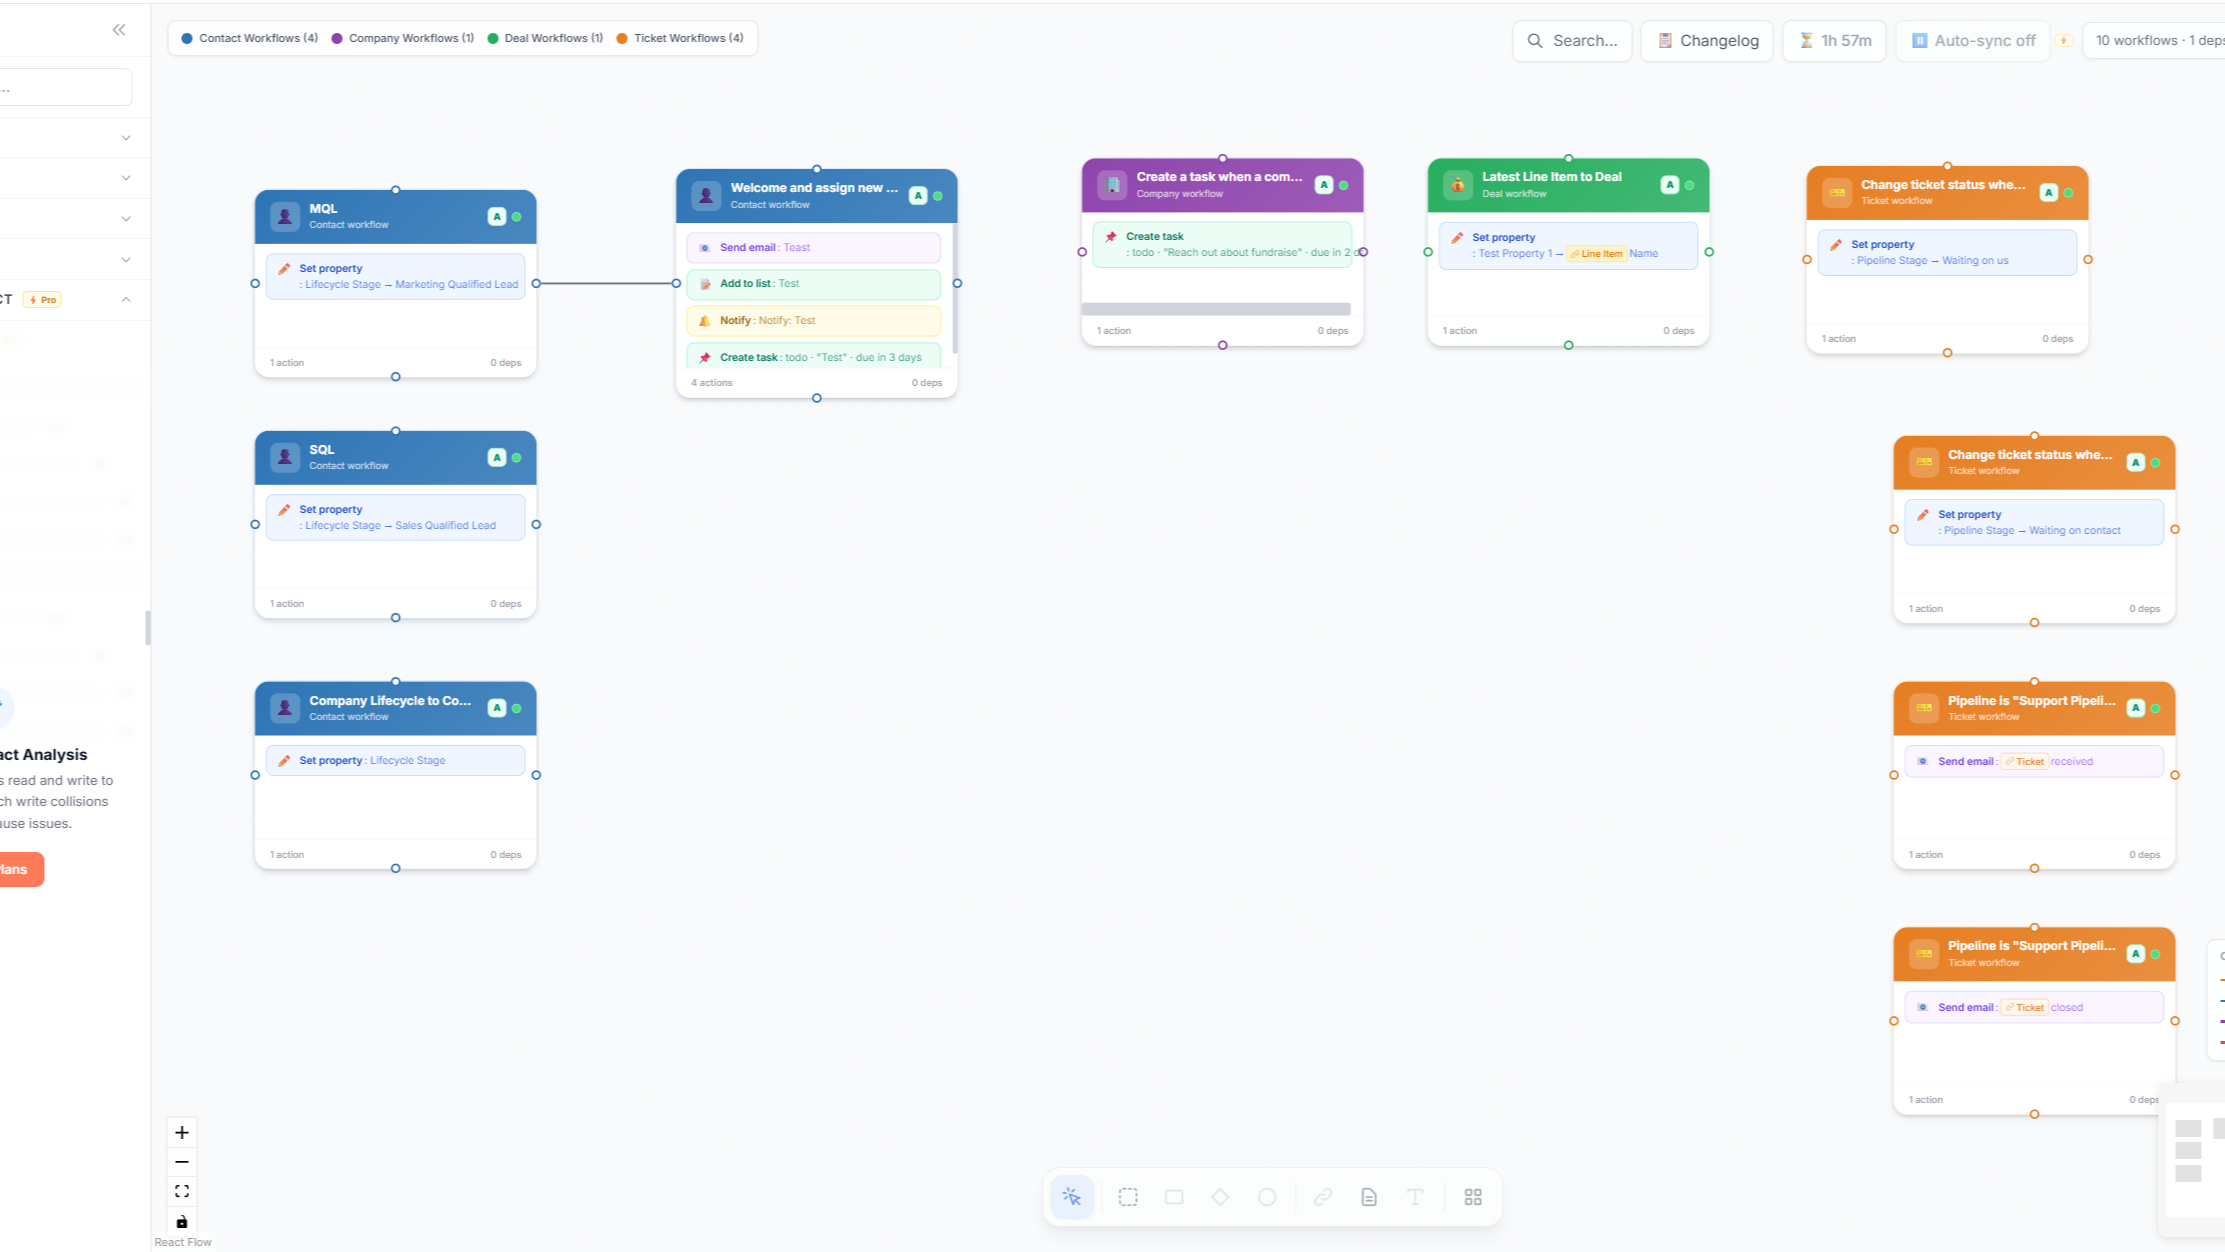Activate the marquee selection tool
The height and width of the screenshot is (1252, 2225).
point(1128,1196)
